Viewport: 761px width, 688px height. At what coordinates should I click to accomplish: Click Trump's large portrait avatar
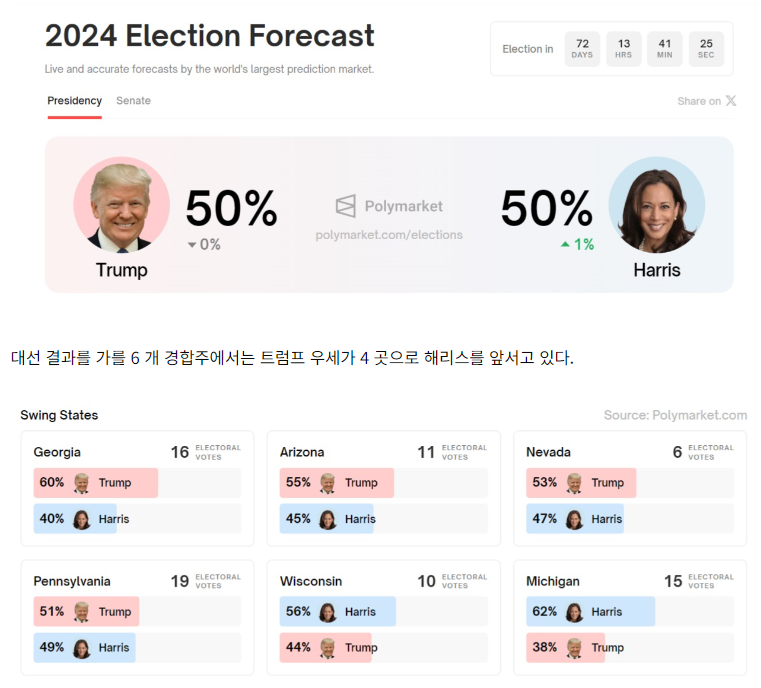point(122,206)
